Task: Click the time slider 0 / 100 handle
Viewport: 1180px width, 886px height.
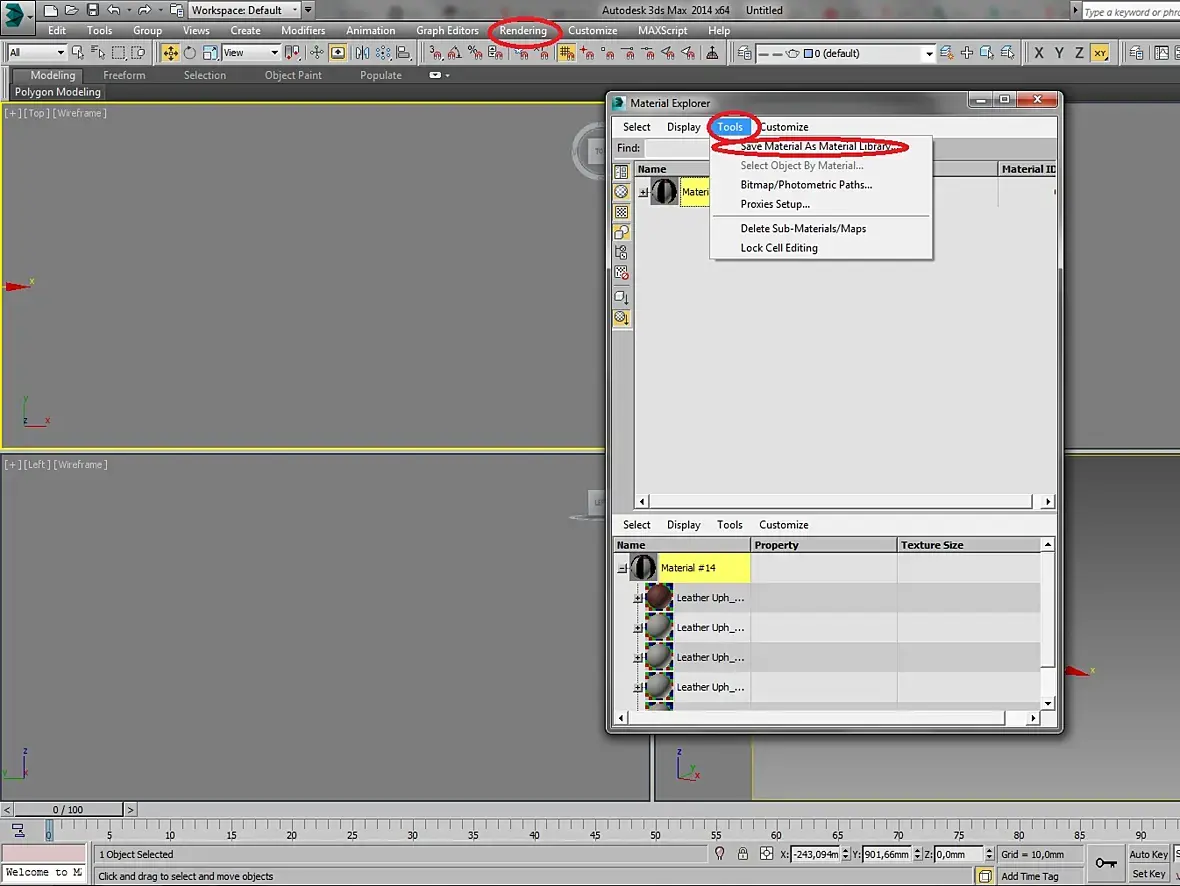Action: 68,810
